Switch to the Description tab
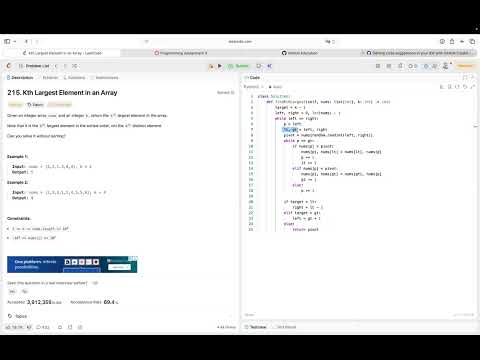The width and height of the screenshot is (480, 360). tap(20, 78)
